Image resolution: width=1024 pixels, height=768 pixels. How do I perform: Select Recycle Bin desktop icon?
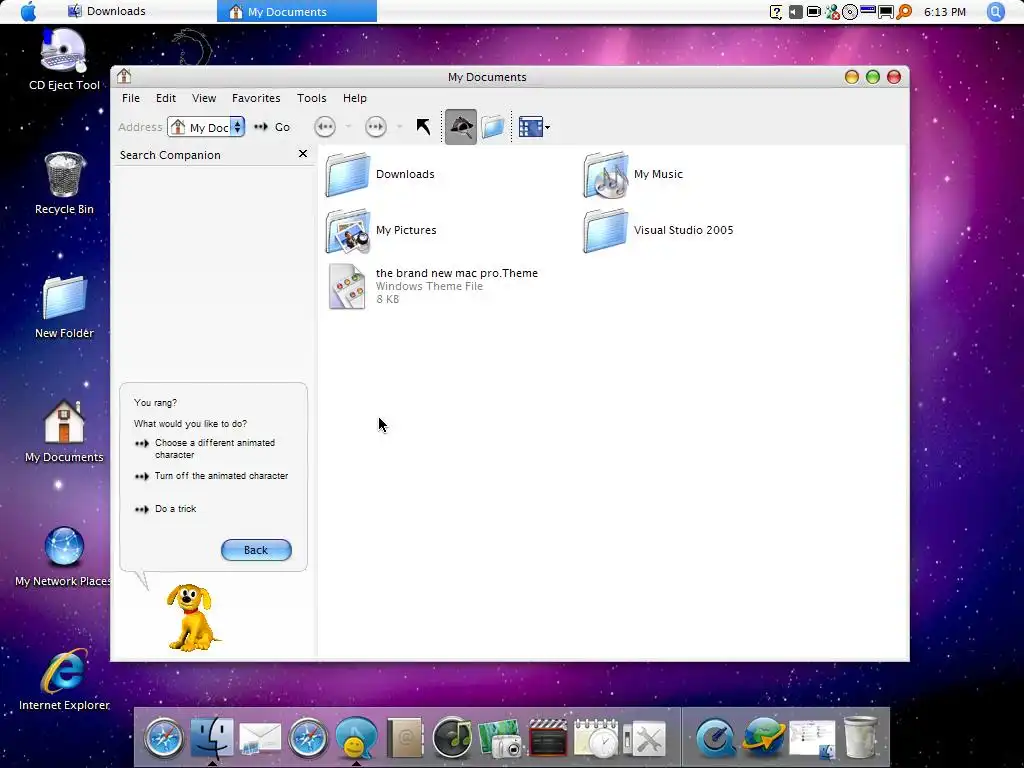[64, 184]
